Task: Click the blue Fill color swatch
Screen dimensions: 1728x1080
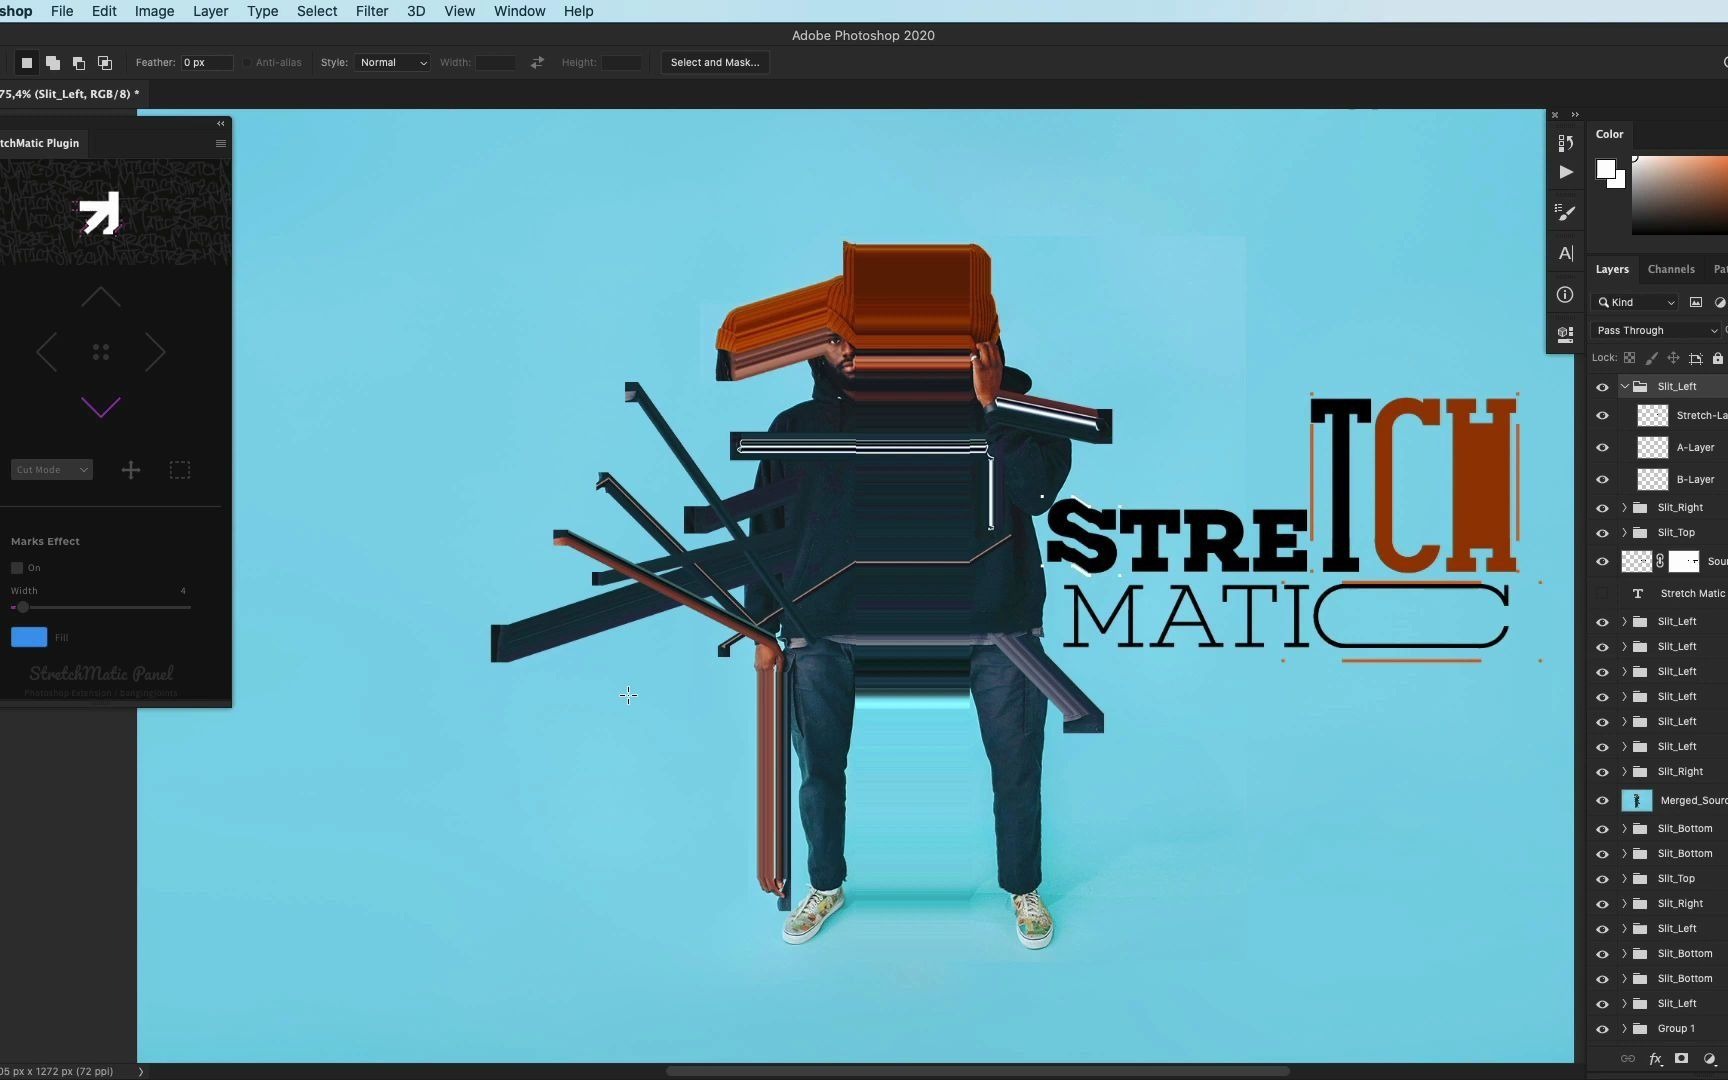Action: (x=28, y=637)
